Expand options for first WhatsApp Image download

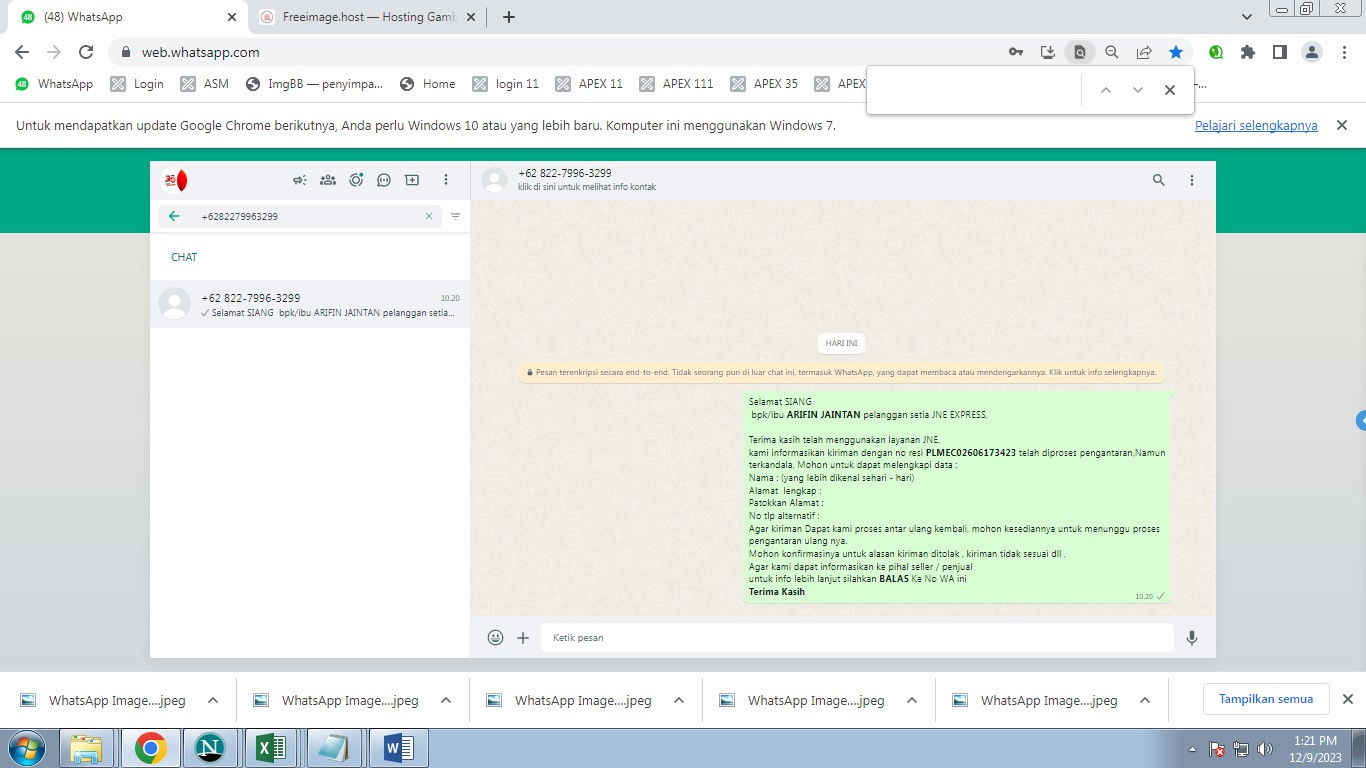click(x=213, y=700)
